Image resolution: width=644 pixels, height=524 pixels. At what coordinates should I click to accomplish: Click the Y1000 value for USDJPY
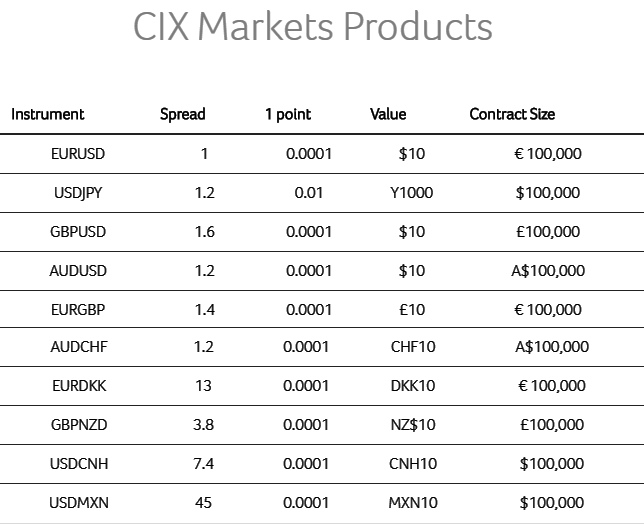tap(411, 193)
